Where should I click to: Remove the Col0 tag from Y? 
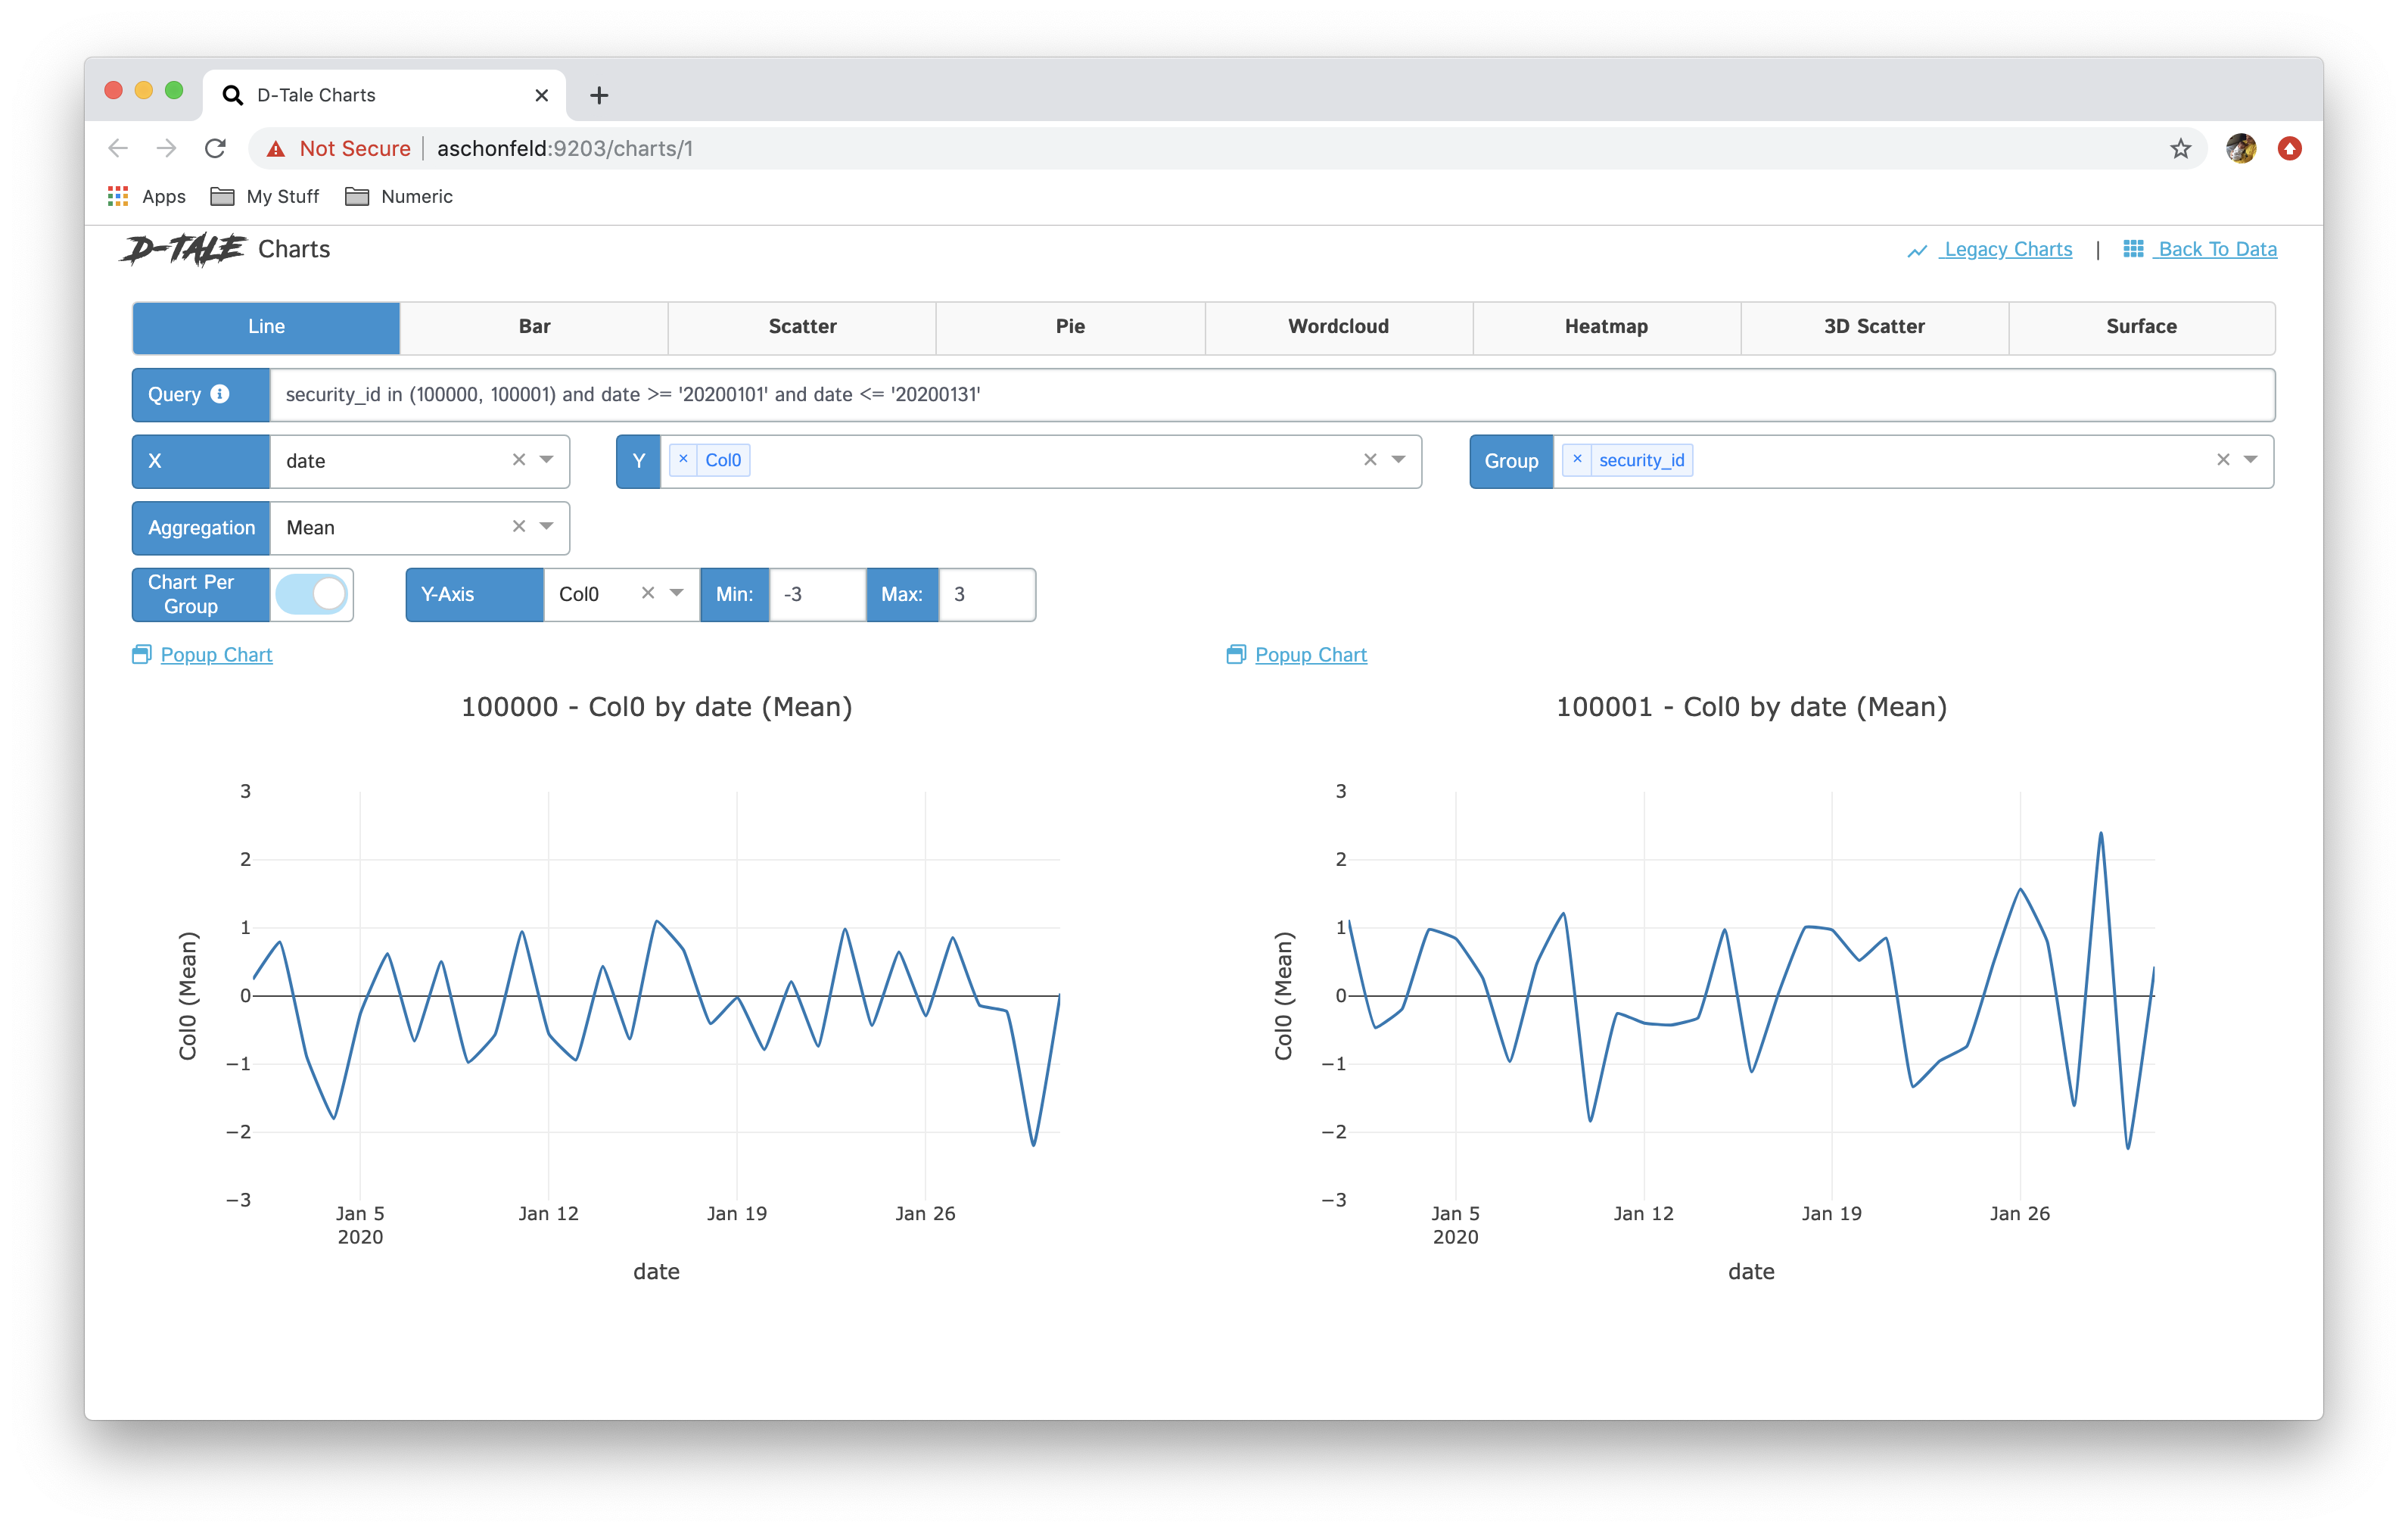[683, 459]
